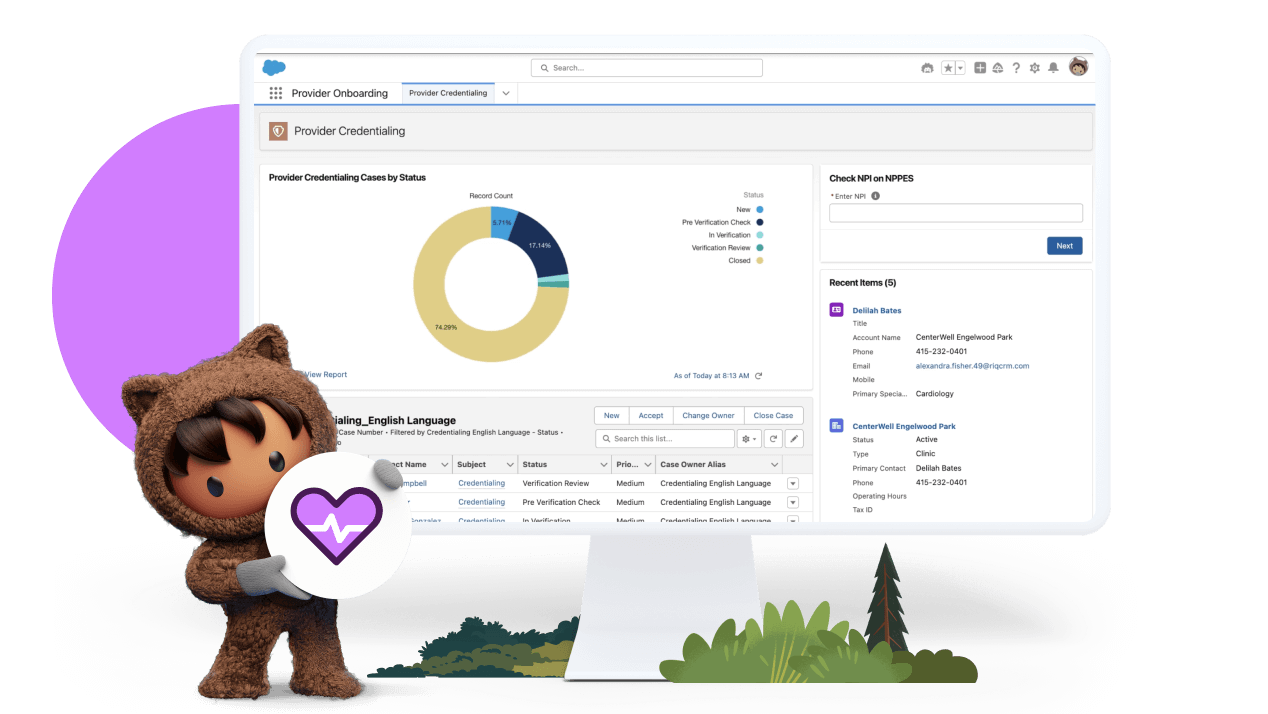Open the Status column chevron menu
The height and width of the screenshot is (714, 1268).
(x=604, y=465)
